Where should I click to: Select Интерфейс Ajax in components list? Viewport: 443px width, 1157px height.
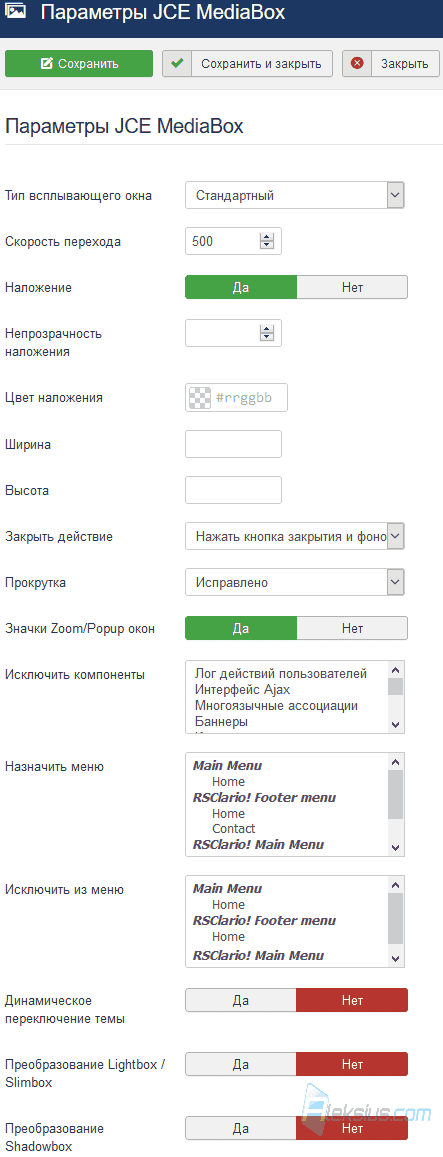242,690
